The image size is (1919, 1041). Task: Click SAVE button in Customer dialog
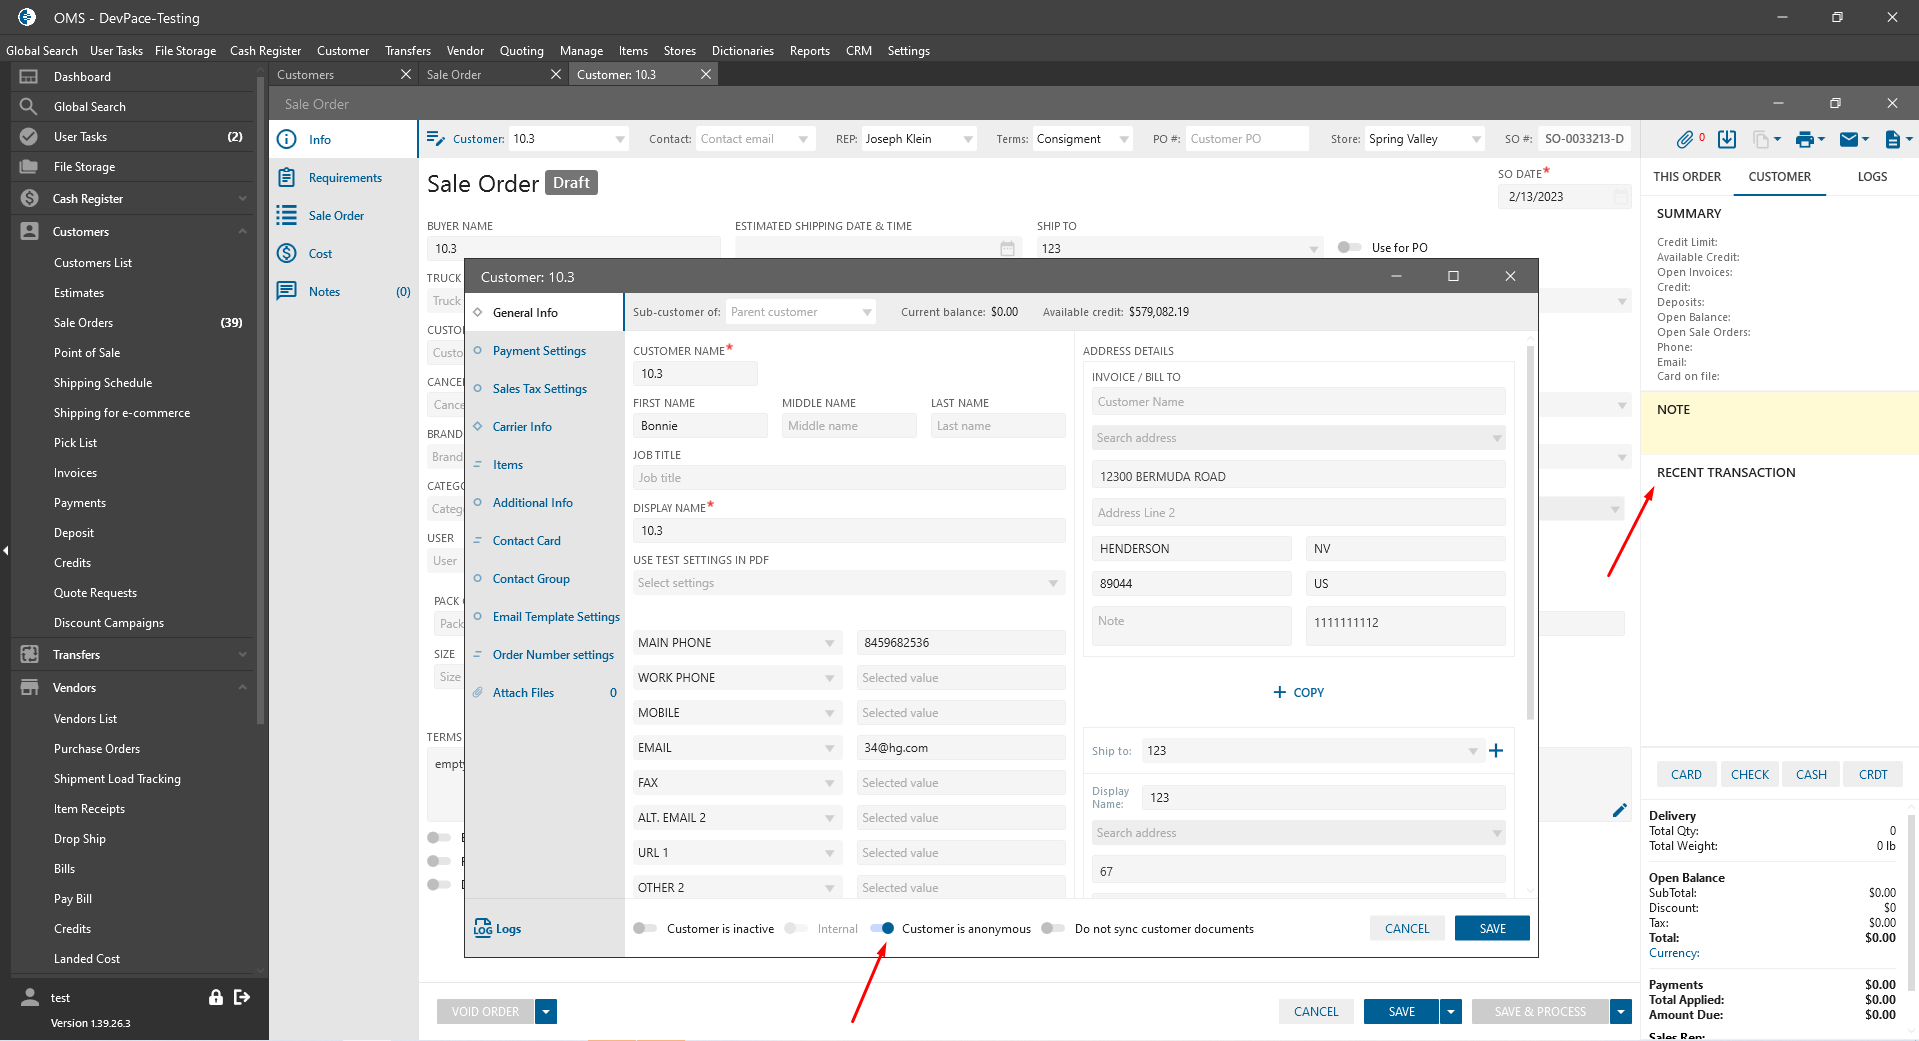[1492, 928]
